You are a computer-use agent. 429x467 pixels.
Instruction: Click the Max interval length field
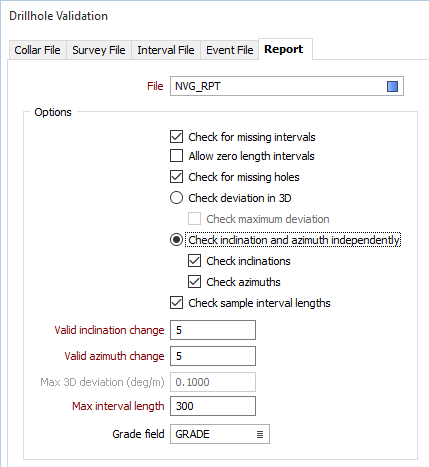213,406
